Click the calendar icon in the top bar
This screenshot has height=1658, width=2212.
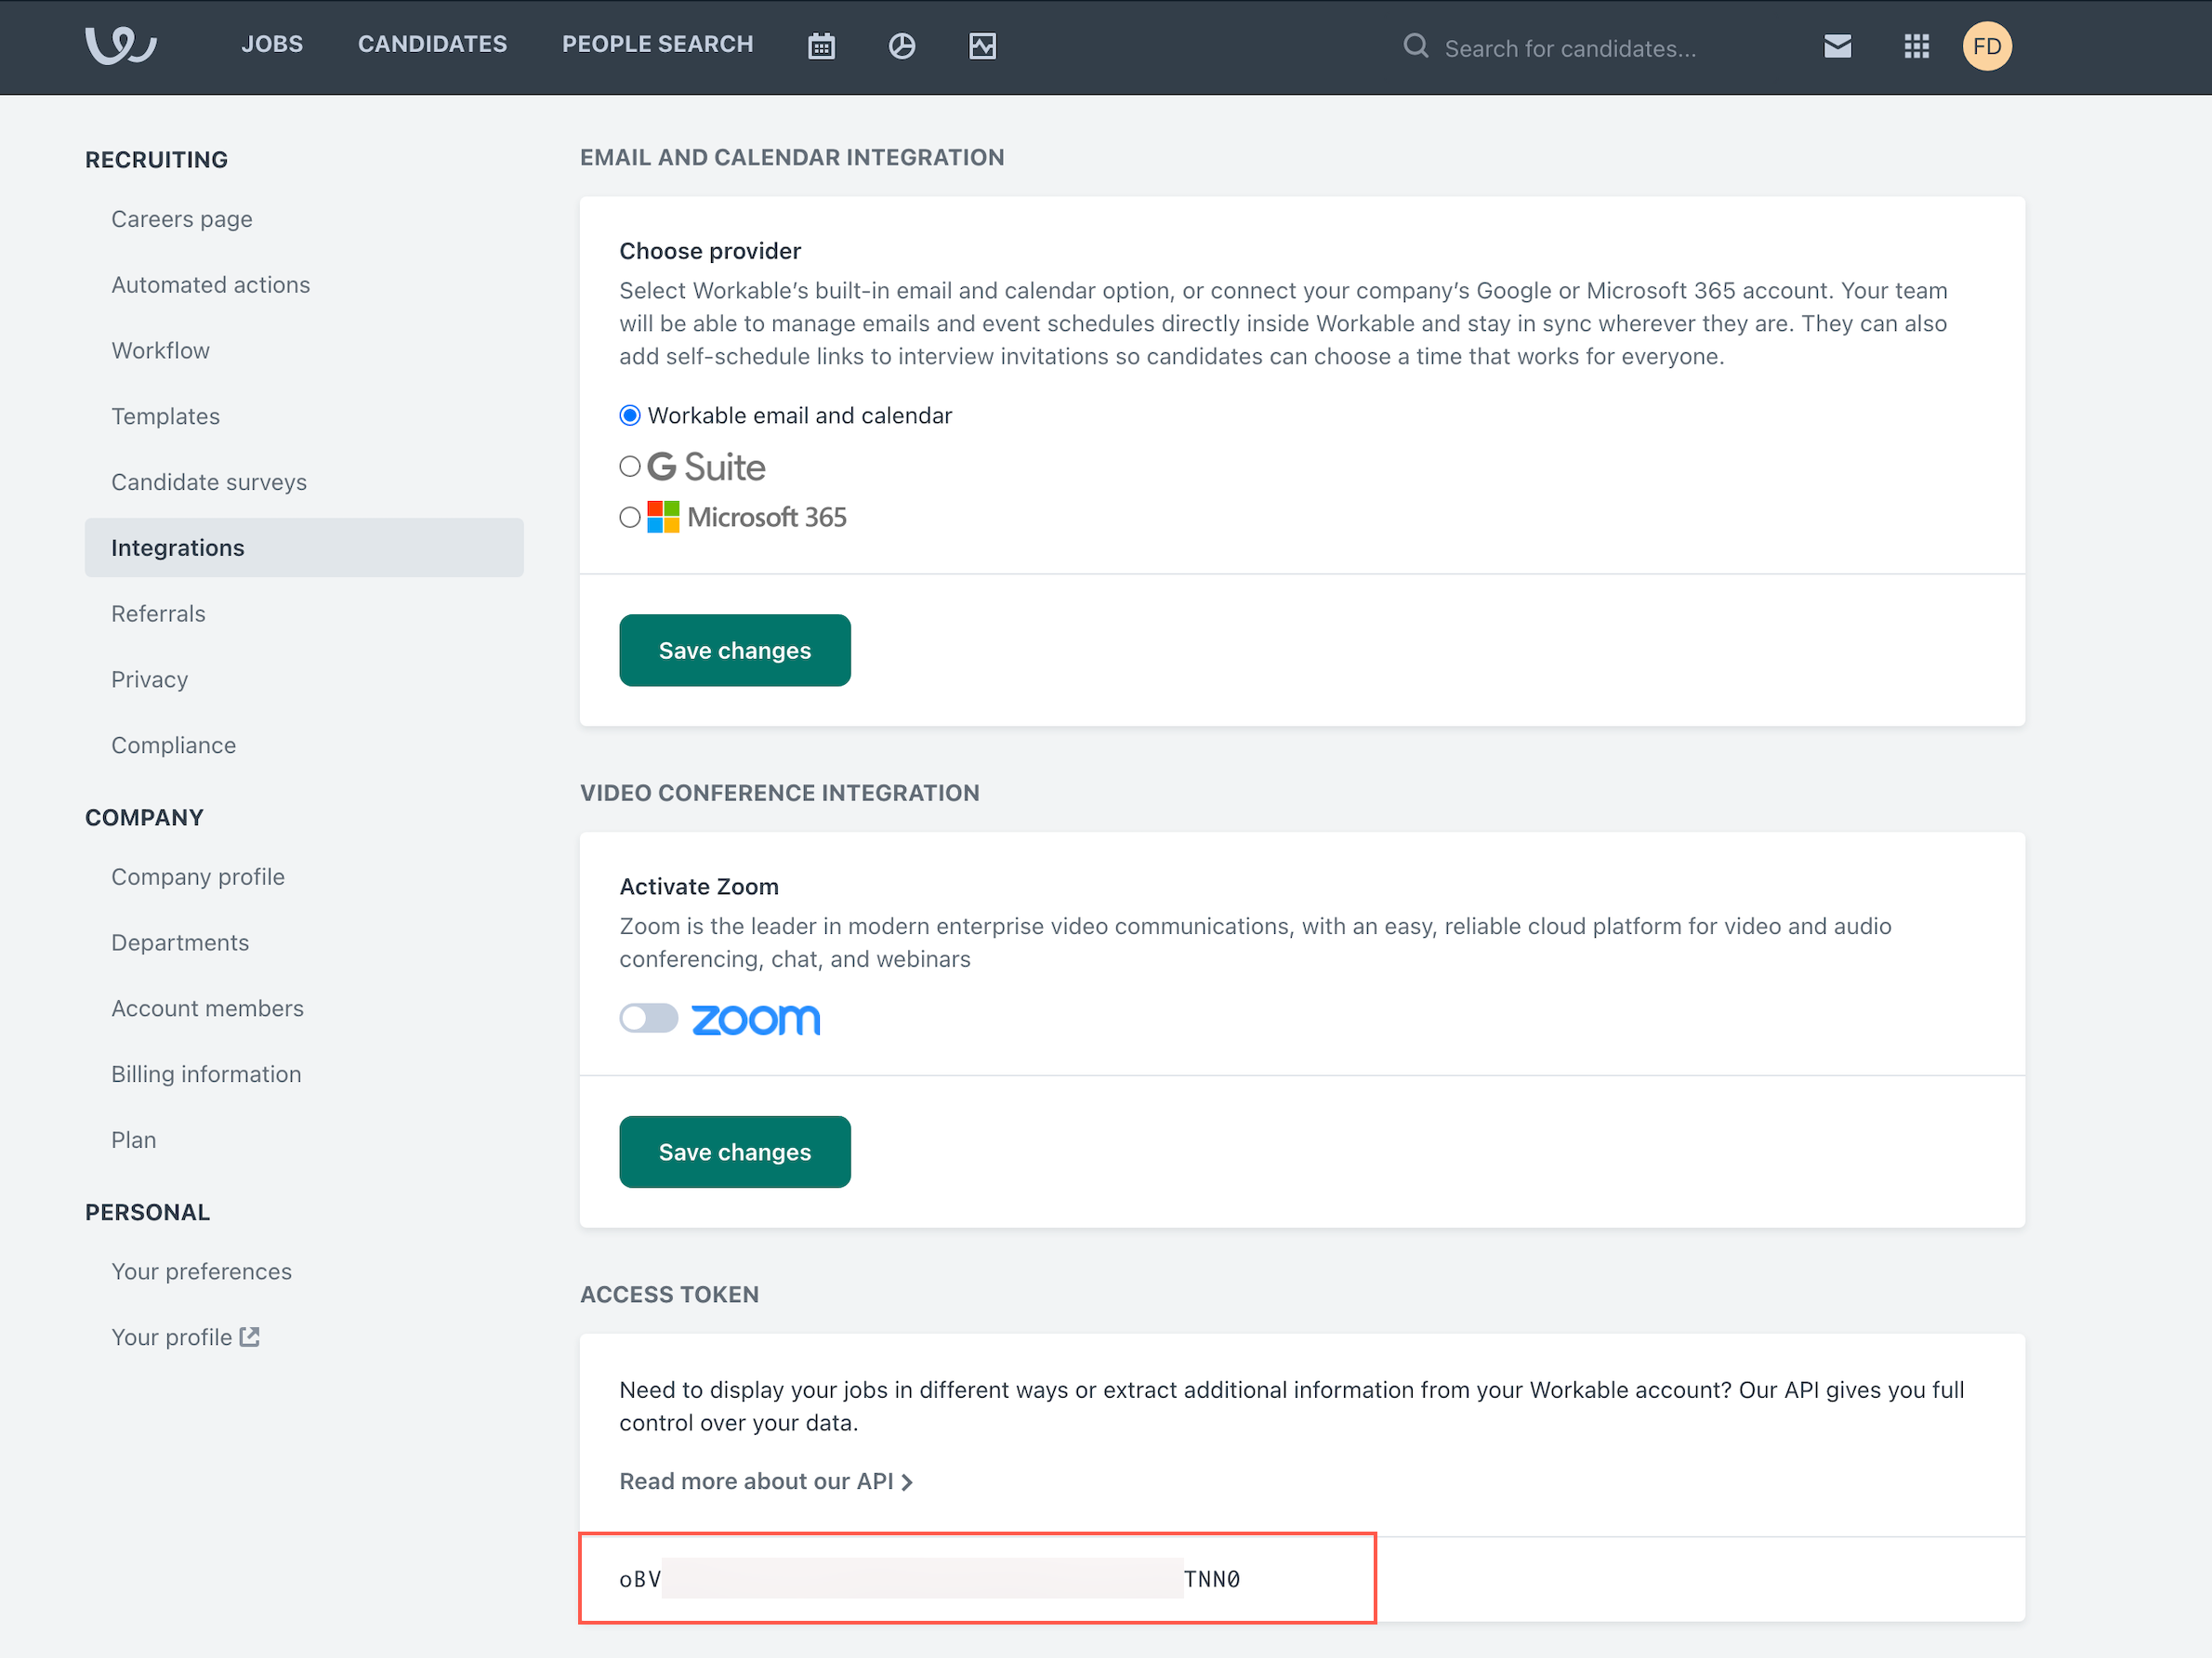click(821, 47)
